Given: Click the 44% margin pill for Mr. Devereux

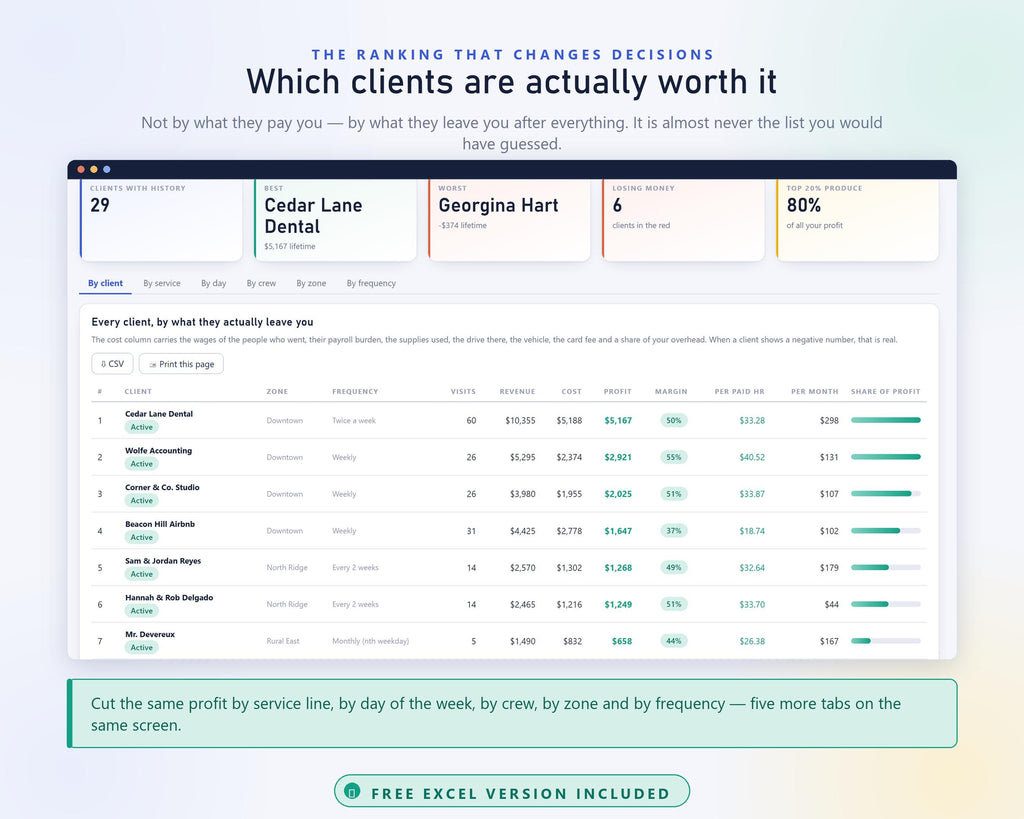Looking at the screenshot, I should [x=673, y=641].
